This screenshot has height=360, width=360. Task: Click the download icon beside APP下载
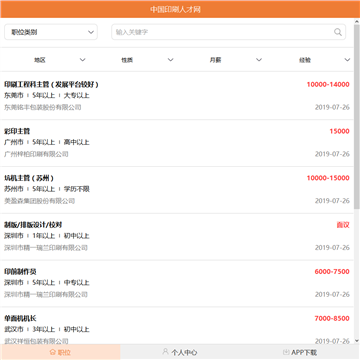tap(286, 352)
